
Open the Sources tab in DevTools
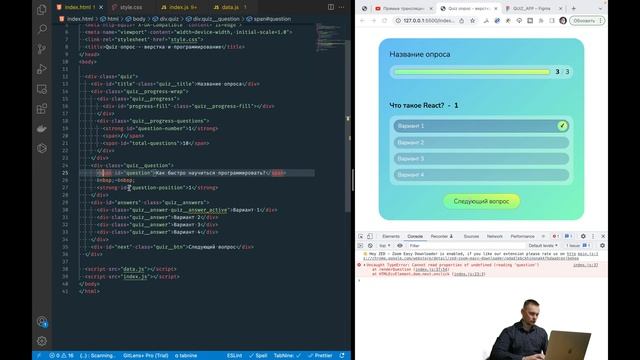pos(471,236)
